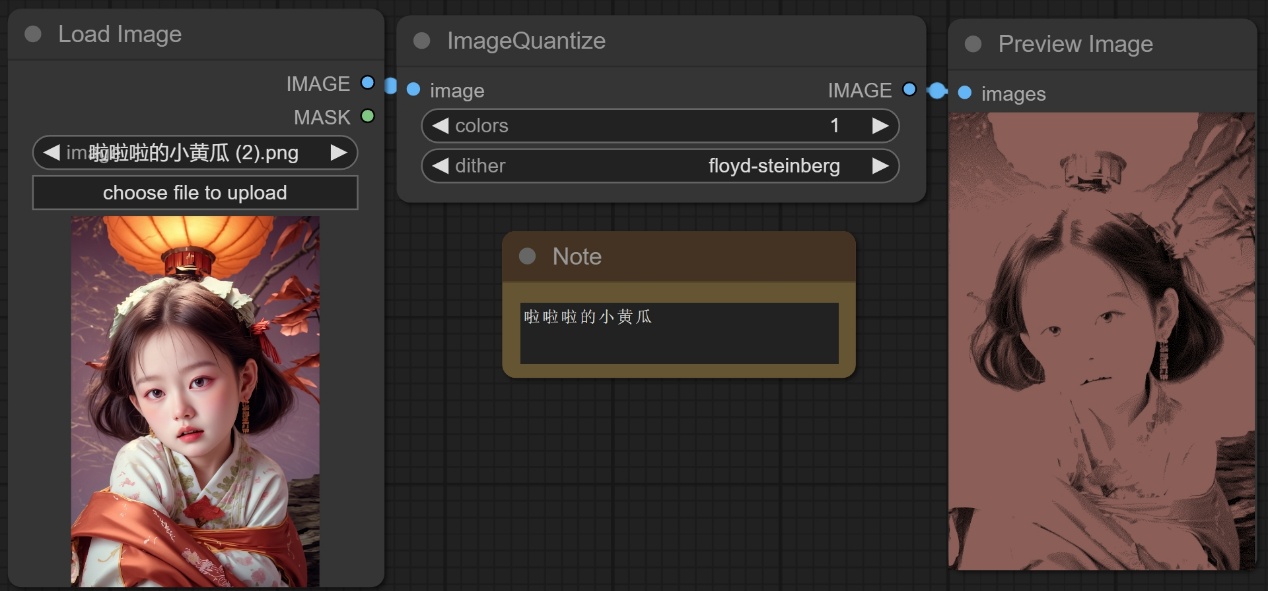Collapse the Load Image node using its dot

point(33,34)
